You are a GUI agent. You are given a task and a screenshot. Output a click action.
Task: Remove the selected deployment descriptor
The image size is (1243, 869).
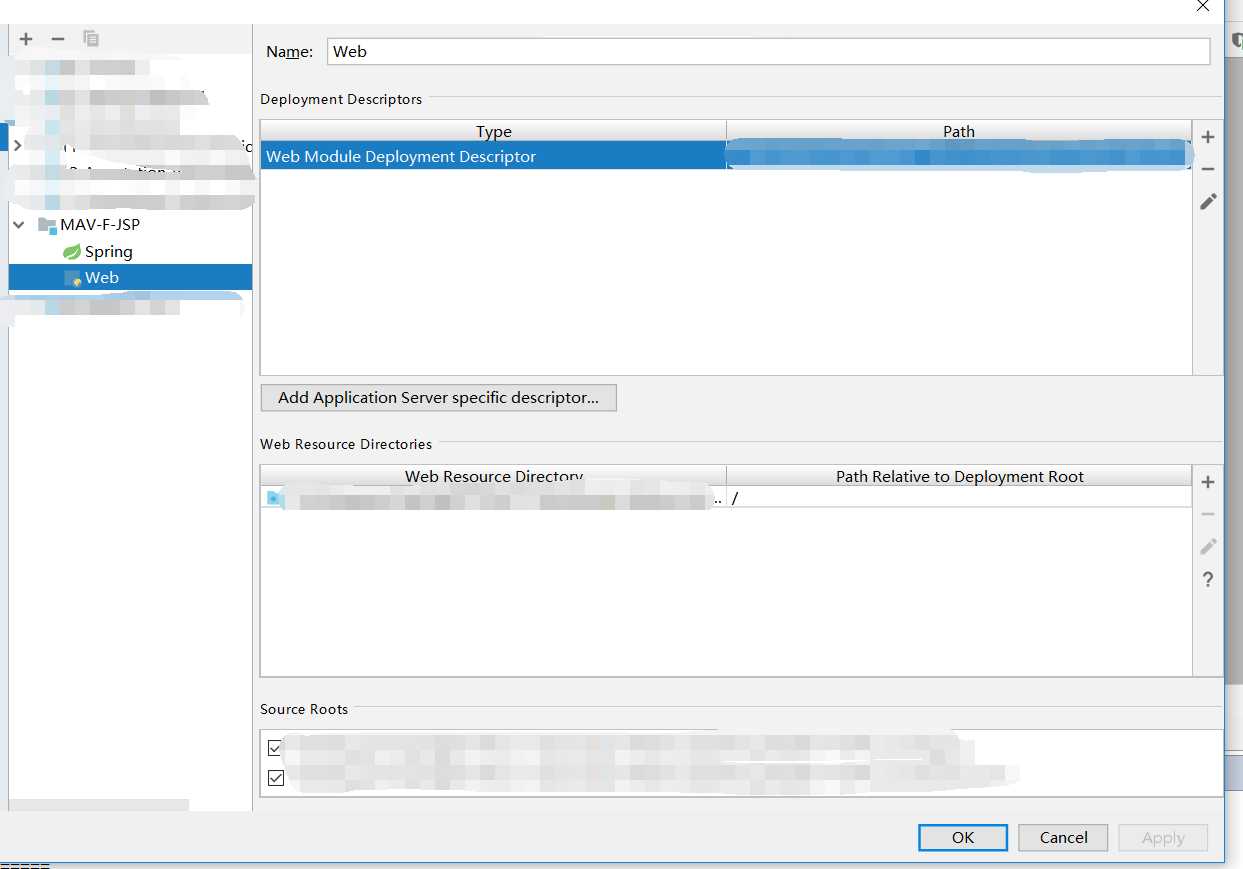click(1208, 169)
